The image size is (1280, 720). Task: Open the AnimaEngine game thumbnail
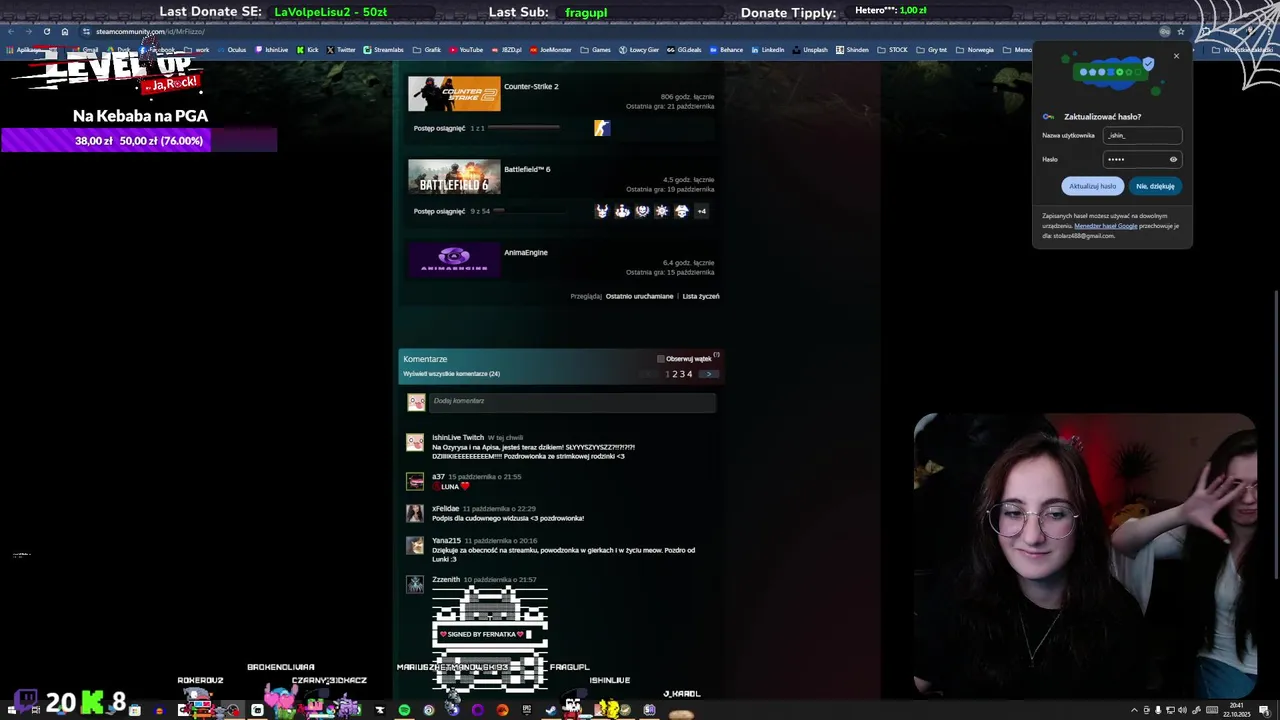tap(454, 260)
